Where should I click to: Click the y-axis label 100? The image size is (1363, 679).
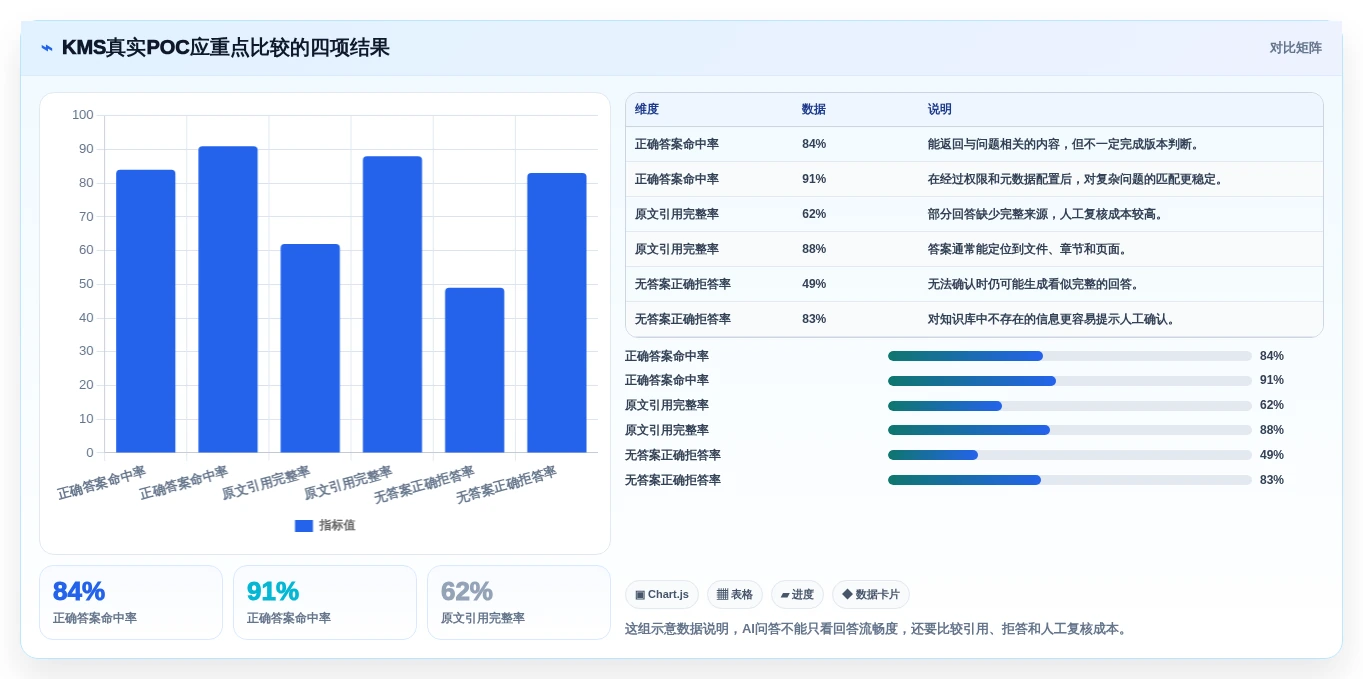[x=83, y=115]
